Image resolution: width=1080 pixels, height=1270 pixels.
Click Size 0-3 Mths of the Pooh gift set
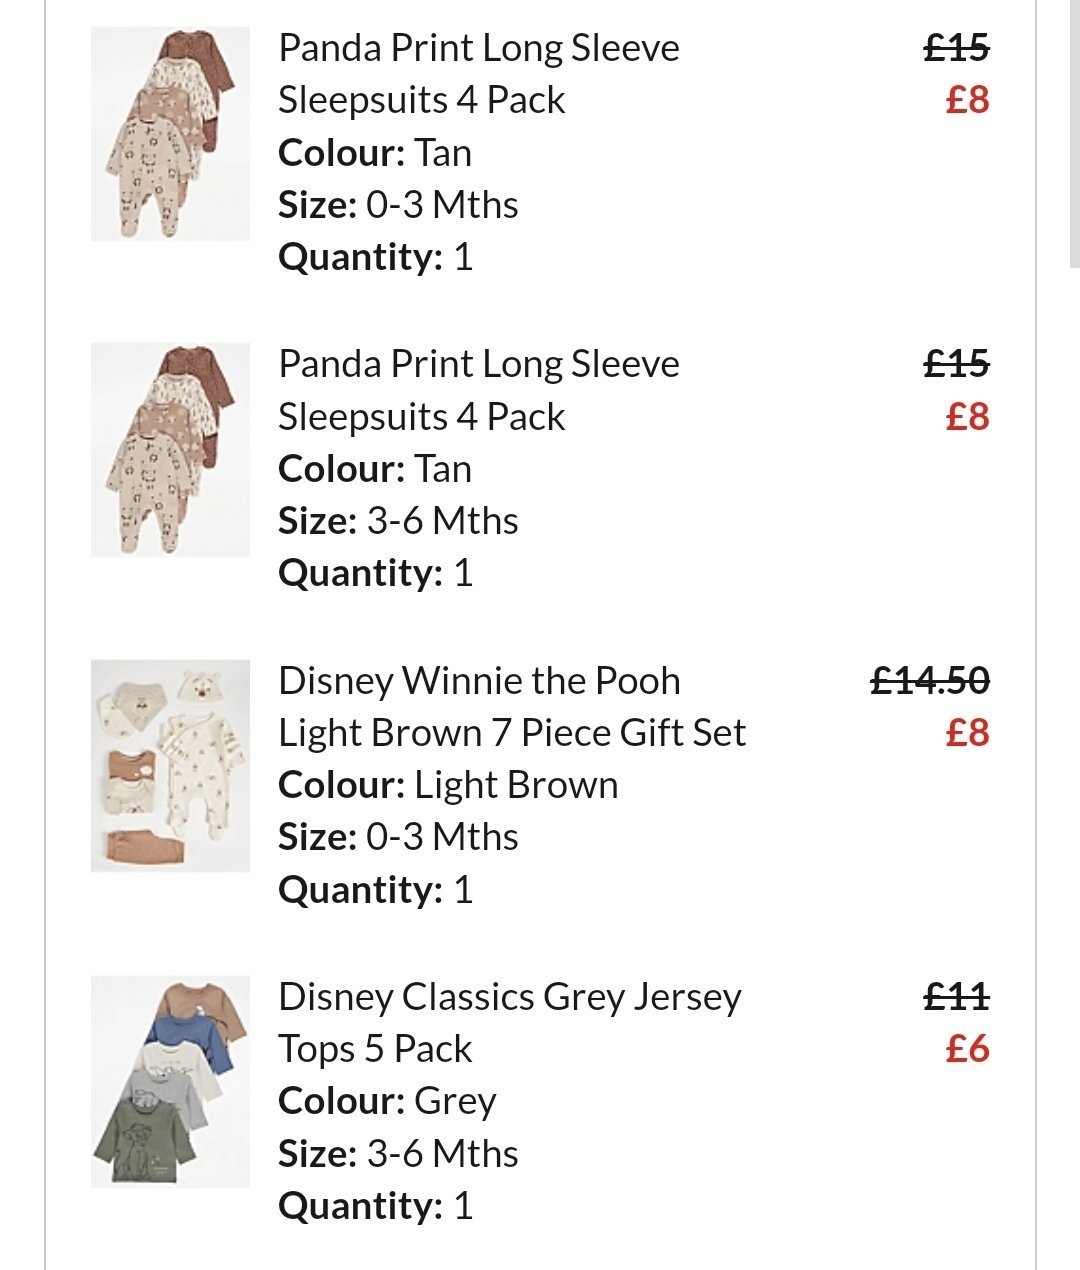coord(398,837)
